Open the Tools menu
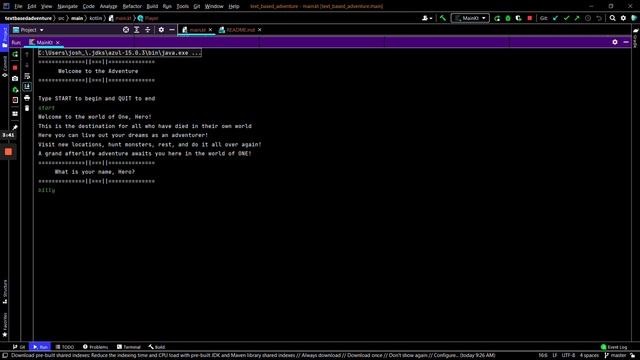This screenshot has height=360, width=640. pyautogui.click(x=182, y=6)
